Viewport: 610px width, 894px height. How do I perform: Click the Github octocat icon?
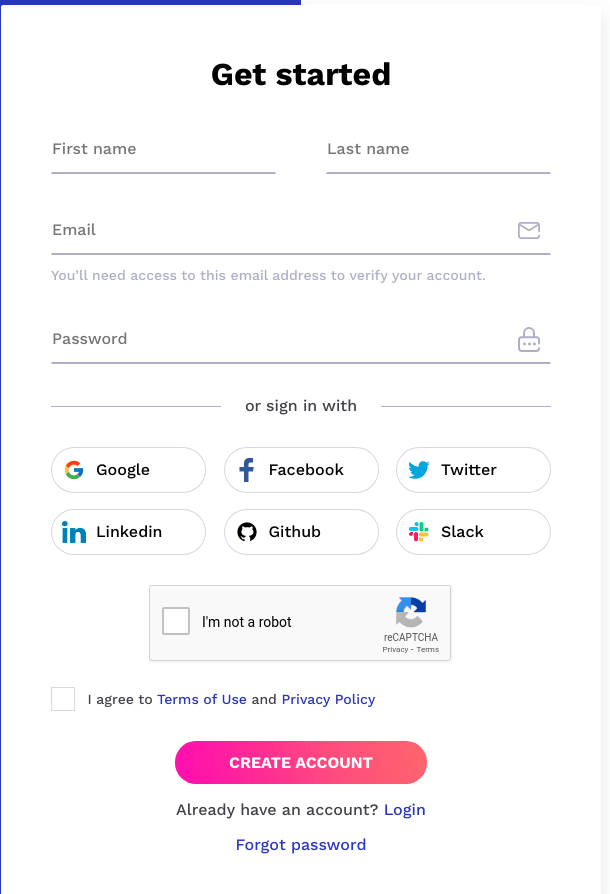247,532
